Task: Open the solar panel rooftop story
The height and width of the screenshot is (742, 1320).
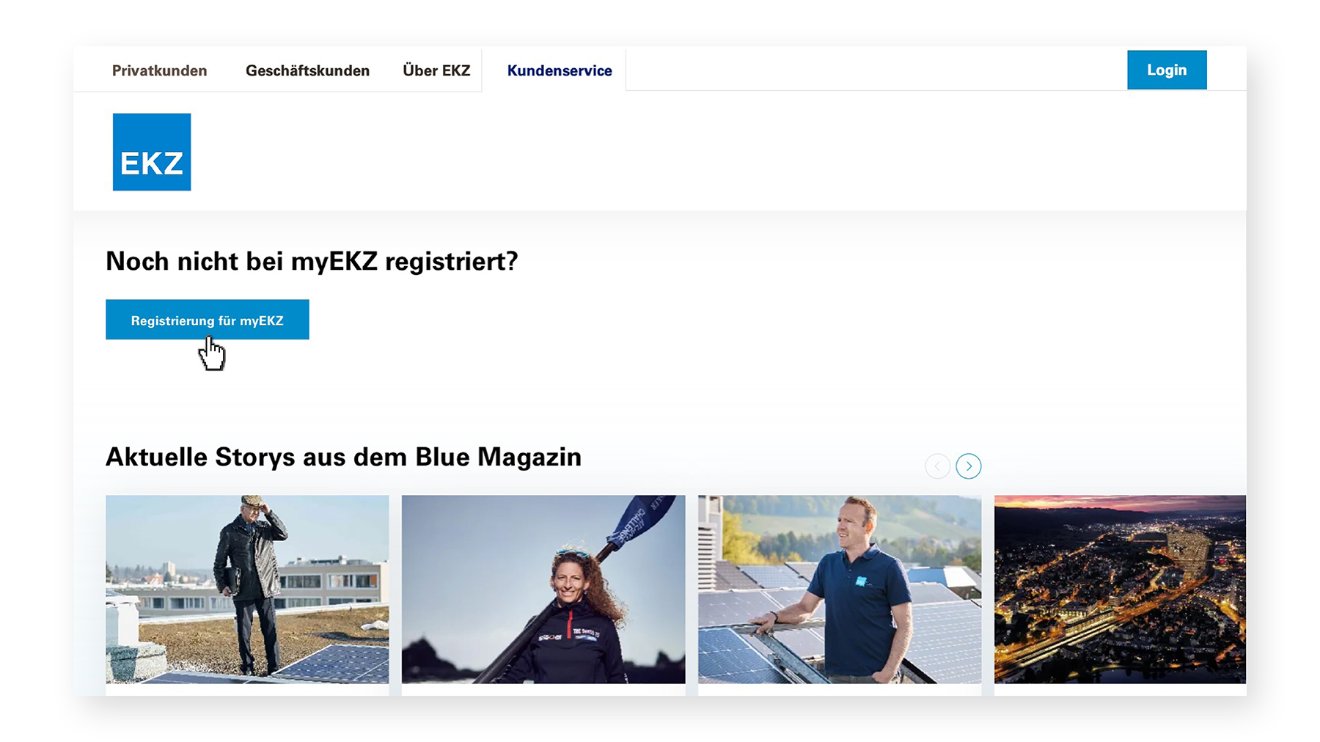Action: pos(839,590)
